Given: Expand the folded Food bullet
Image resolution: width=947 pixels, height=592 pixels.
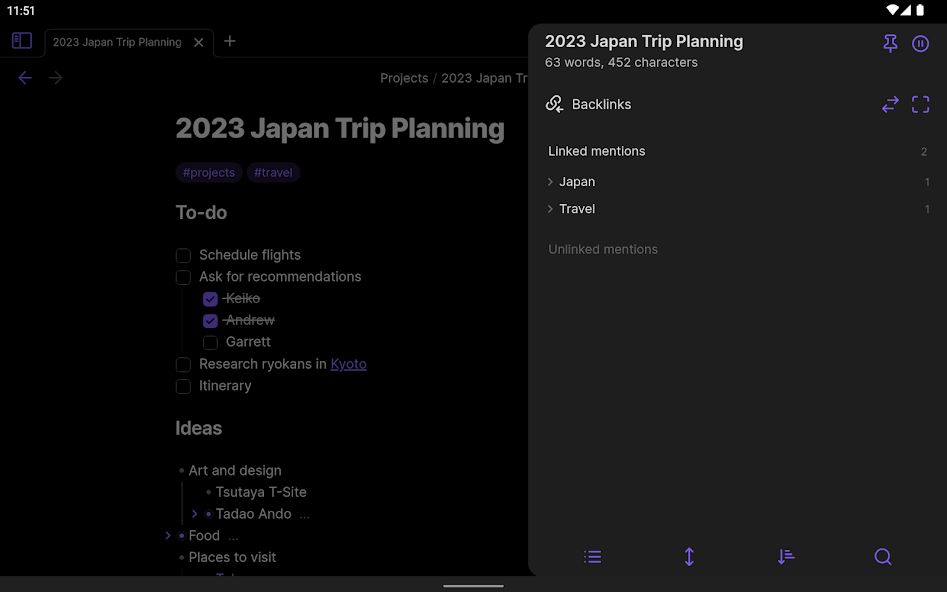Looking at the screenshot, I should (168, 536).
